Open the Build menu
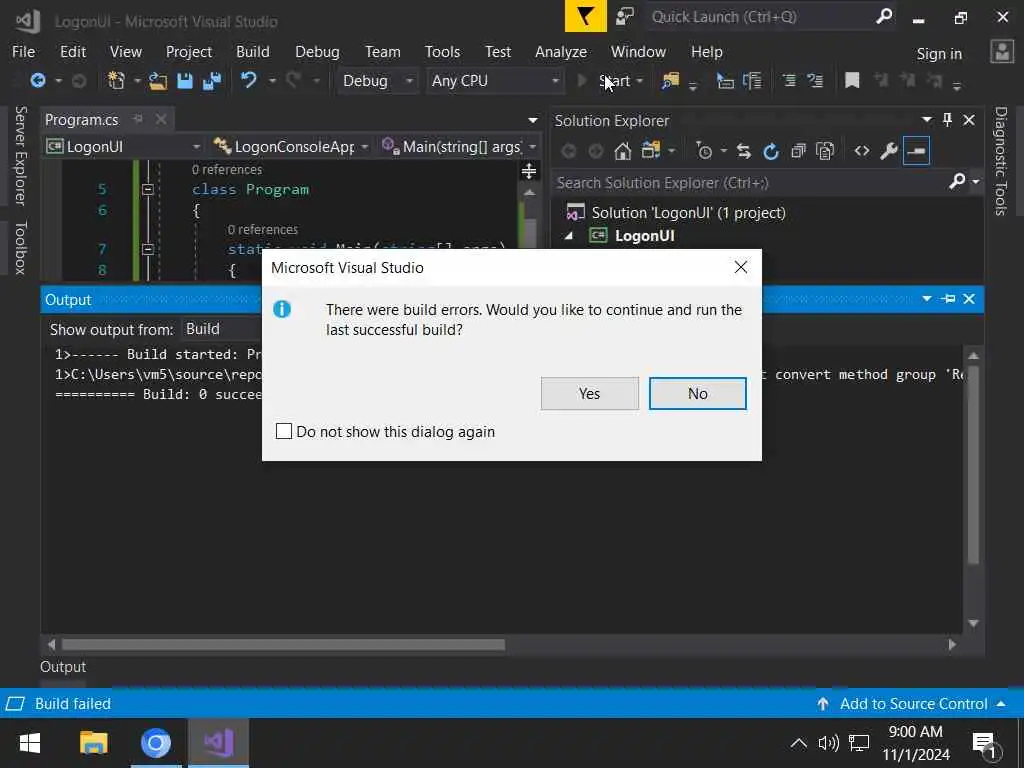 253,52
